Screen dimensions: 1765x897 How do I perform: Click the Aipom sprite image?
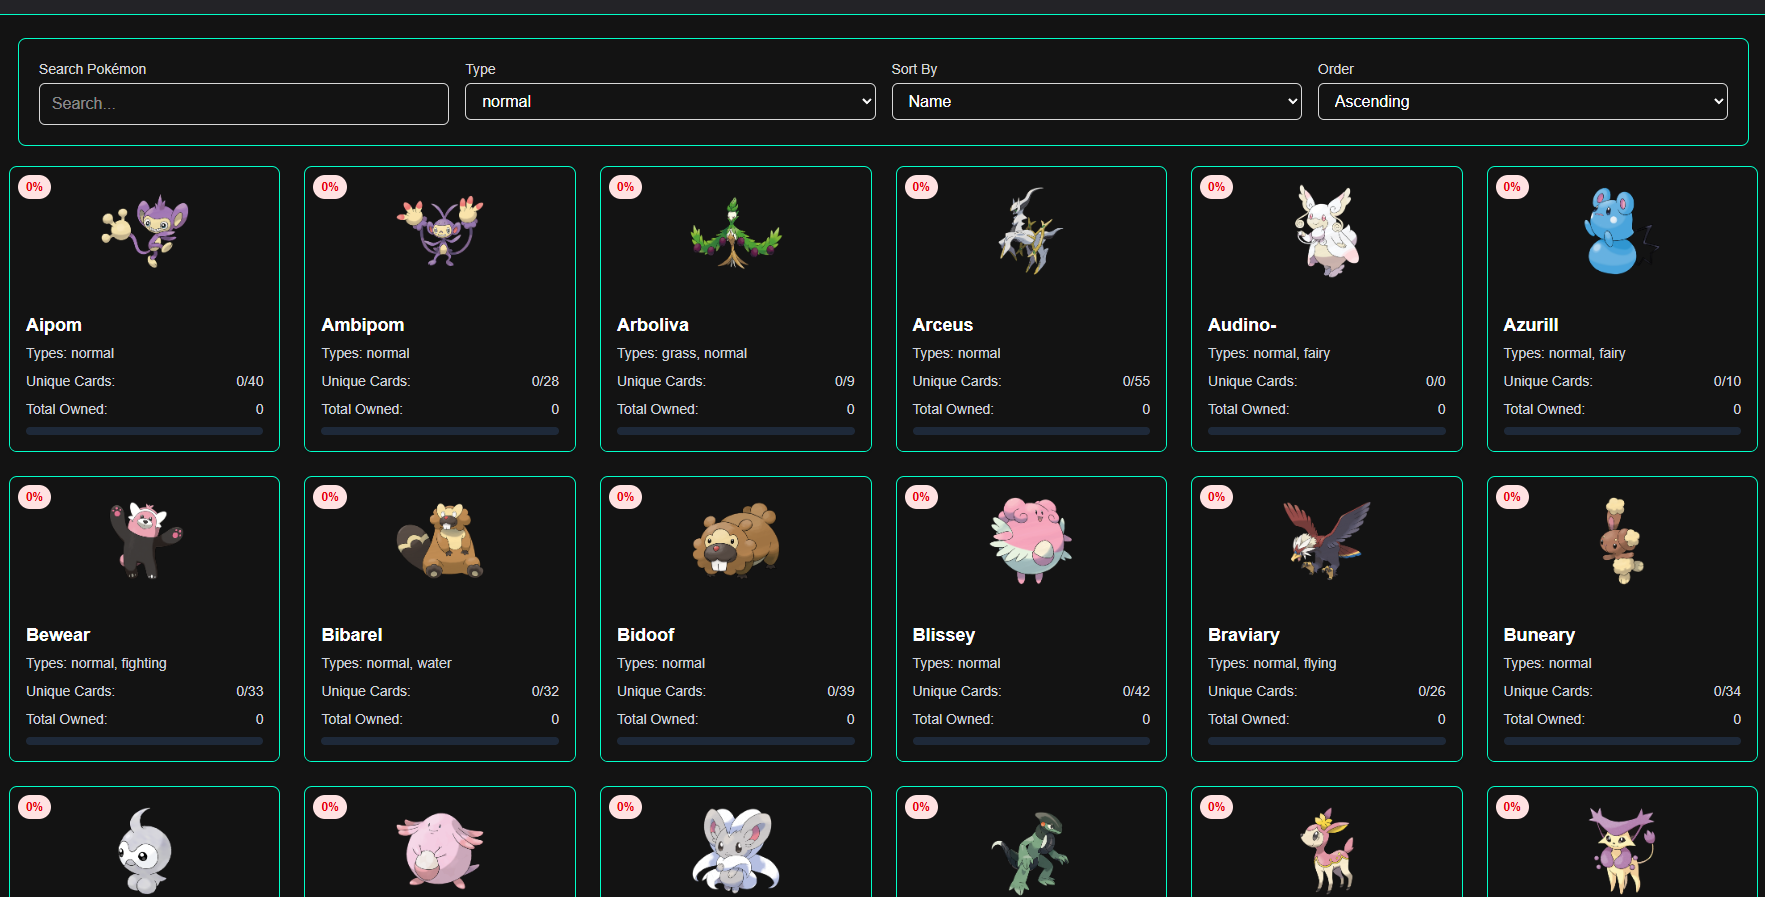145,231
